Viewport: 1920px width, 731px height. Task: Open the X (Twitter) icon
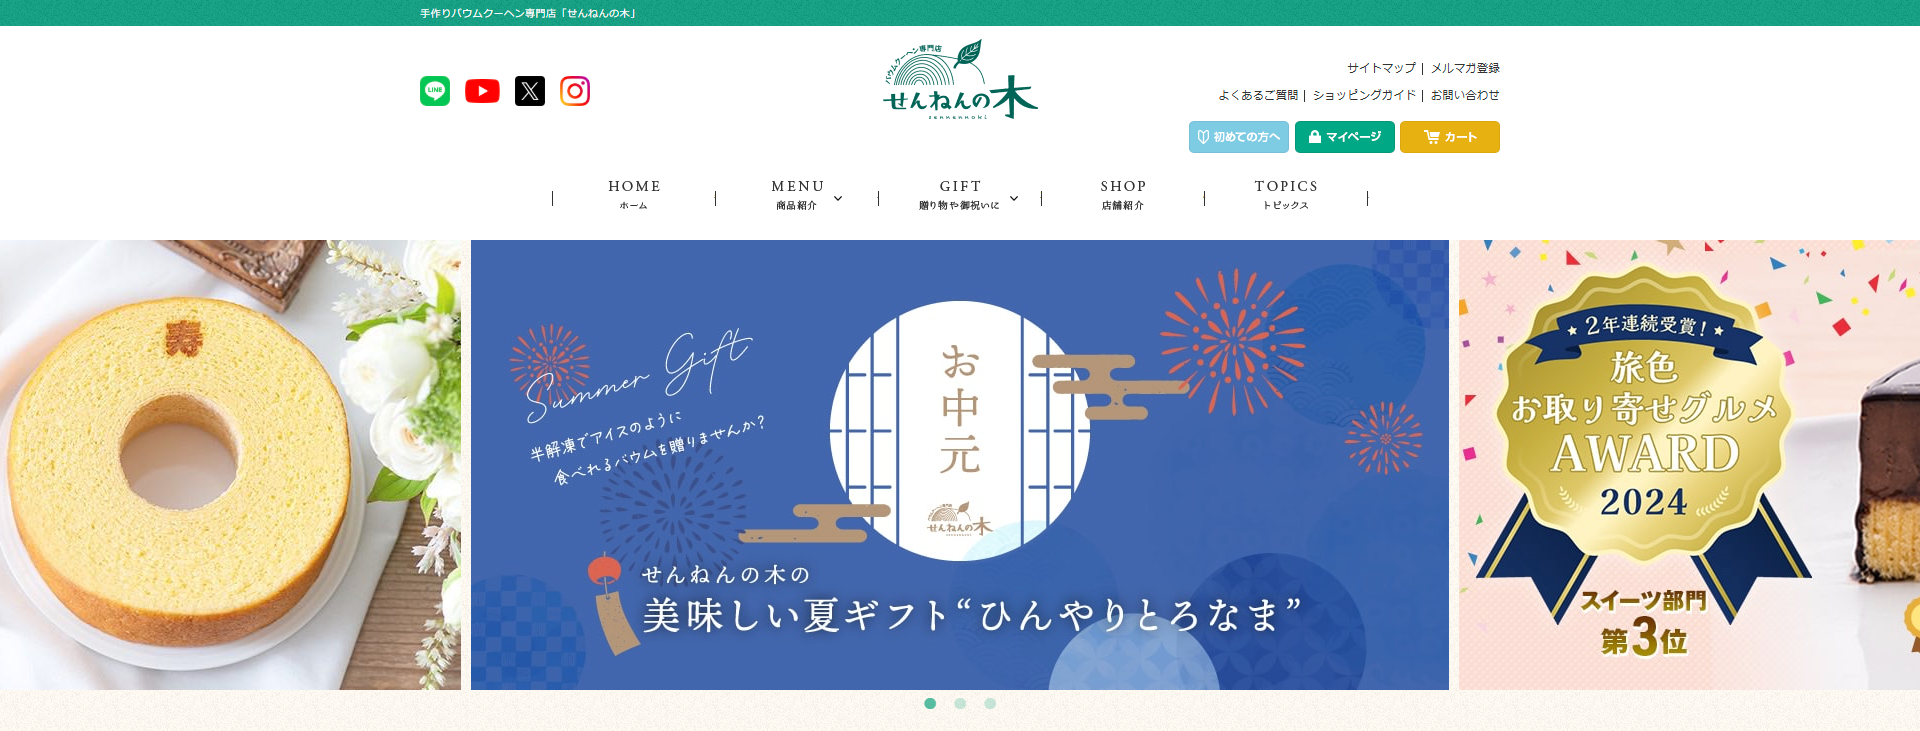tap(530, 91)
